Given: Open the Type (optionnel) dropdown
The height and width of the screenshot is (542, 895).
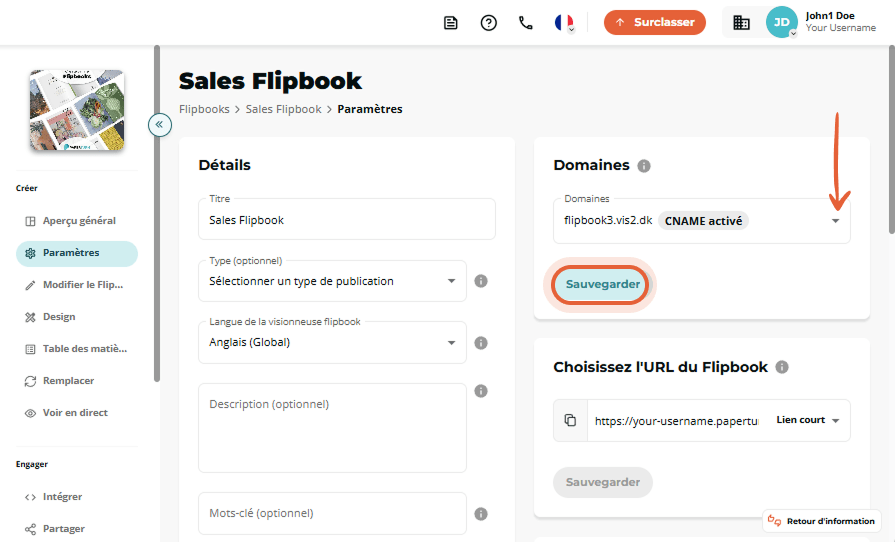Looking at the screenshot, I should click(332, 281).
